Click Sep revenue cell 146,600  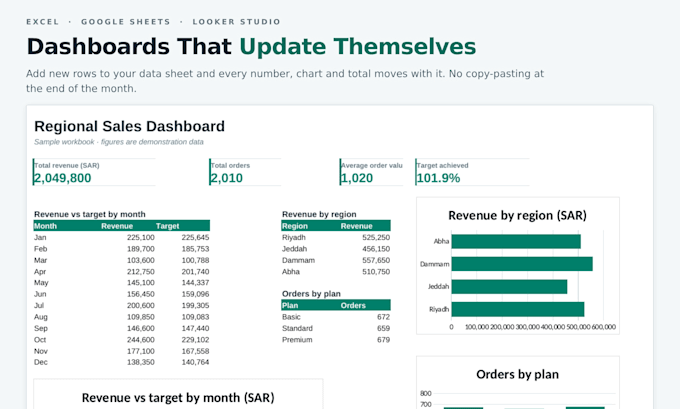[141, 328]
